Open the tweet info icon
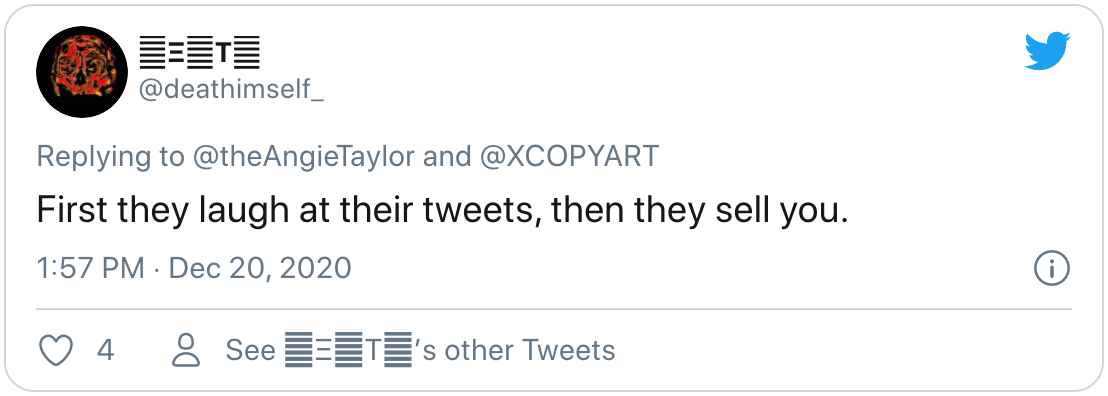Viewport: 1108px width, 396px height. click(x=1052, y=269)
